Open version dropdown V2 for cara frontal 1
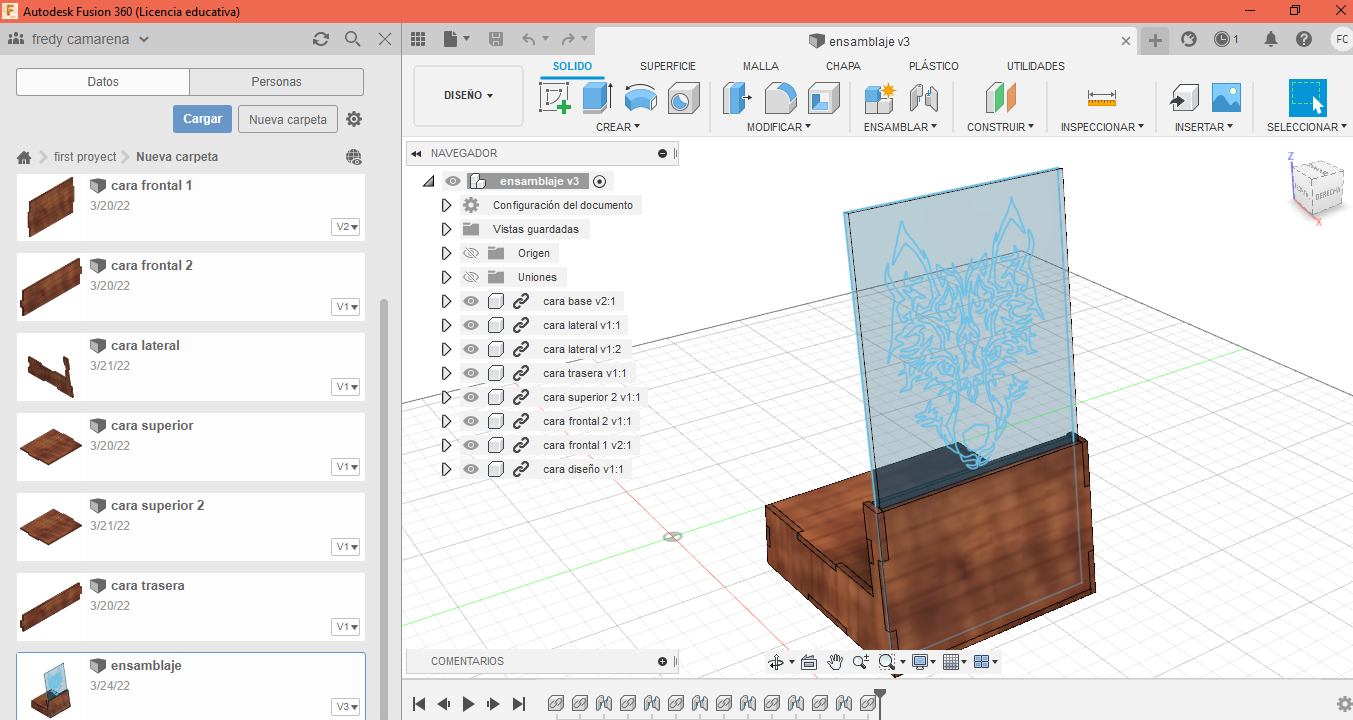 (347, 227)
